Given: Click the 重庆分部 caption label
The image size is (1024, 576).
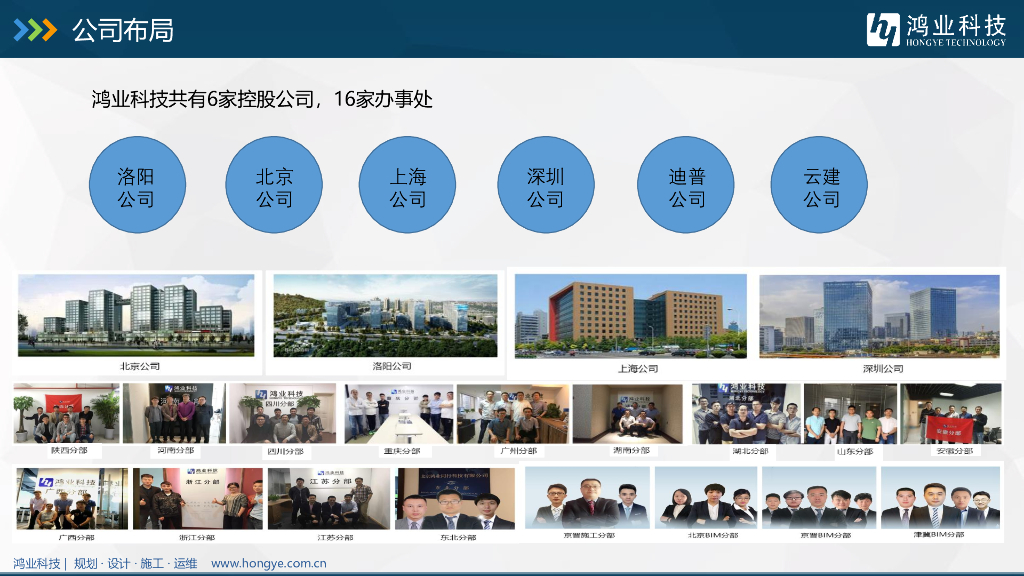Looking at the screenshot, I should coord(402,451).
